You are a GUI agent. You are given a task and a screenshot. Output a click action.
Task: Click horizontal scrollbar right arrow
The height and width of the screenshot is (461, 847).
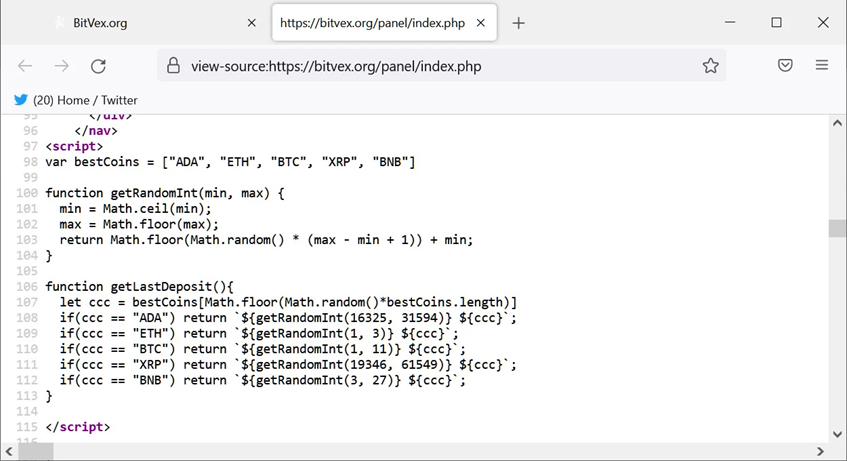pos(820,451)
